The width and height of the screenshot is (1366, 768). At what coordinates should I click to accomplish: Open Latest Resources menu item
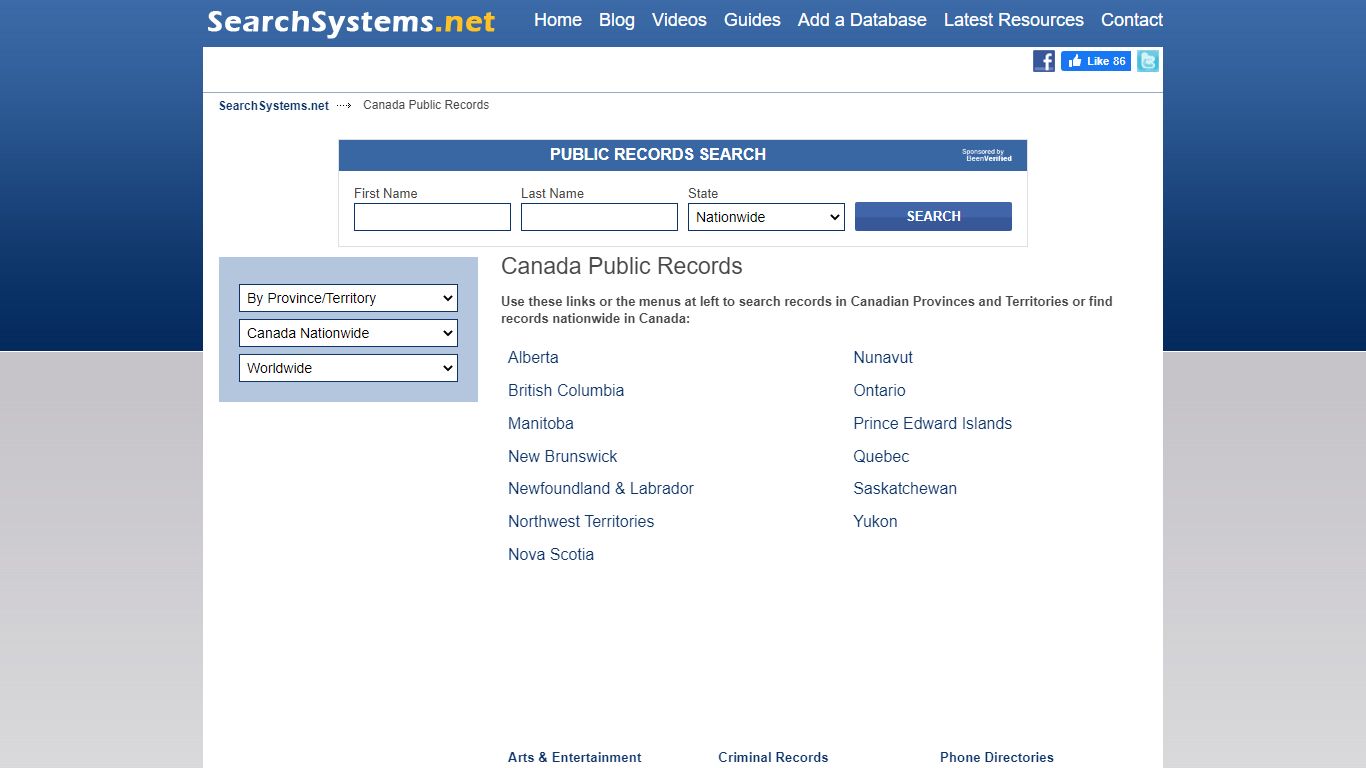(1014, 20)
